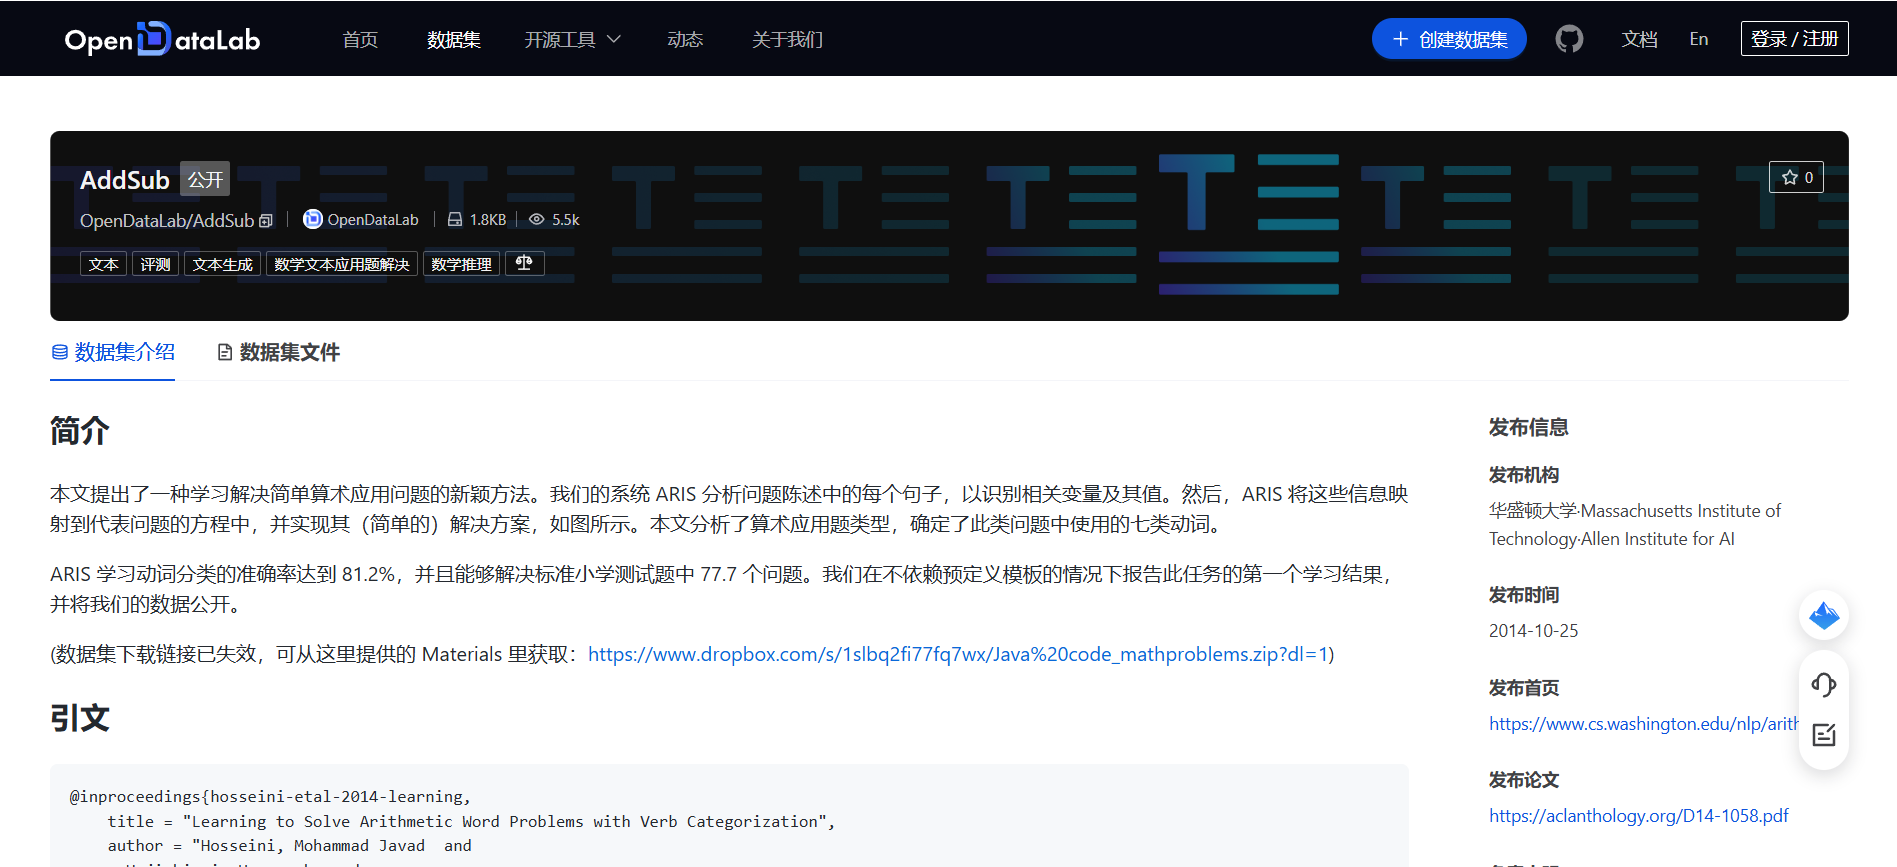Click the AddSub dataset title
This screenshot has width=1897, height=867.
pyautogui.click(x=125, y=180)
